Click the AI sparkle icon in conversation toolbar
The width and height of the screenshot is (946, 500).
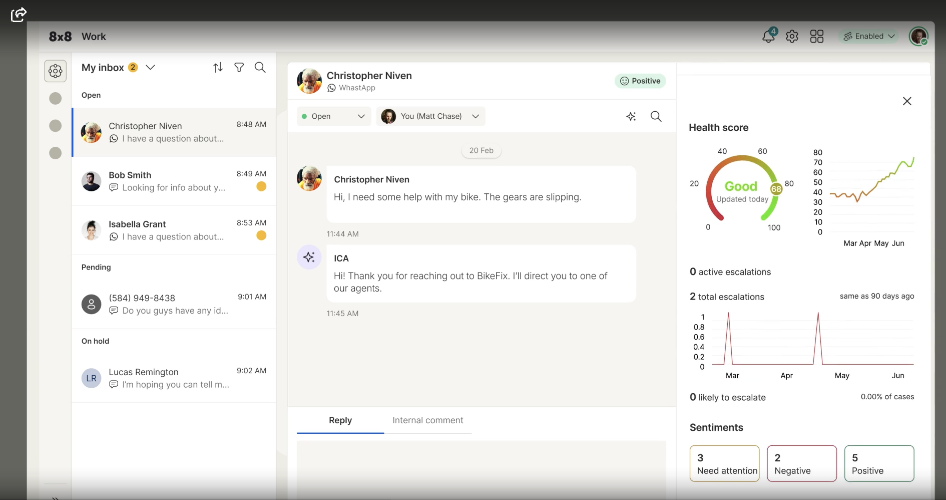(631, 116)
